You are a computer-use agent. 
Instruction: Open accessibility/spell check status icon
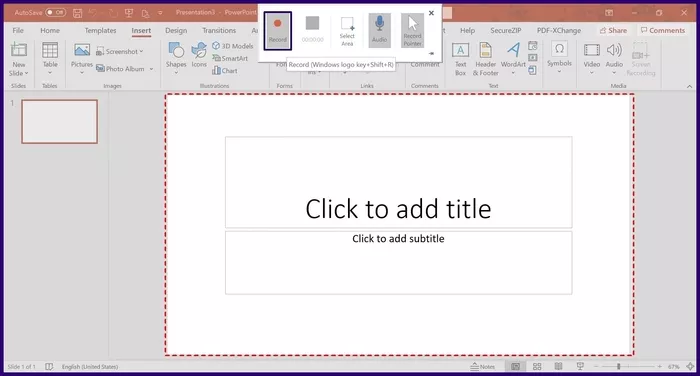click(49, 367)
